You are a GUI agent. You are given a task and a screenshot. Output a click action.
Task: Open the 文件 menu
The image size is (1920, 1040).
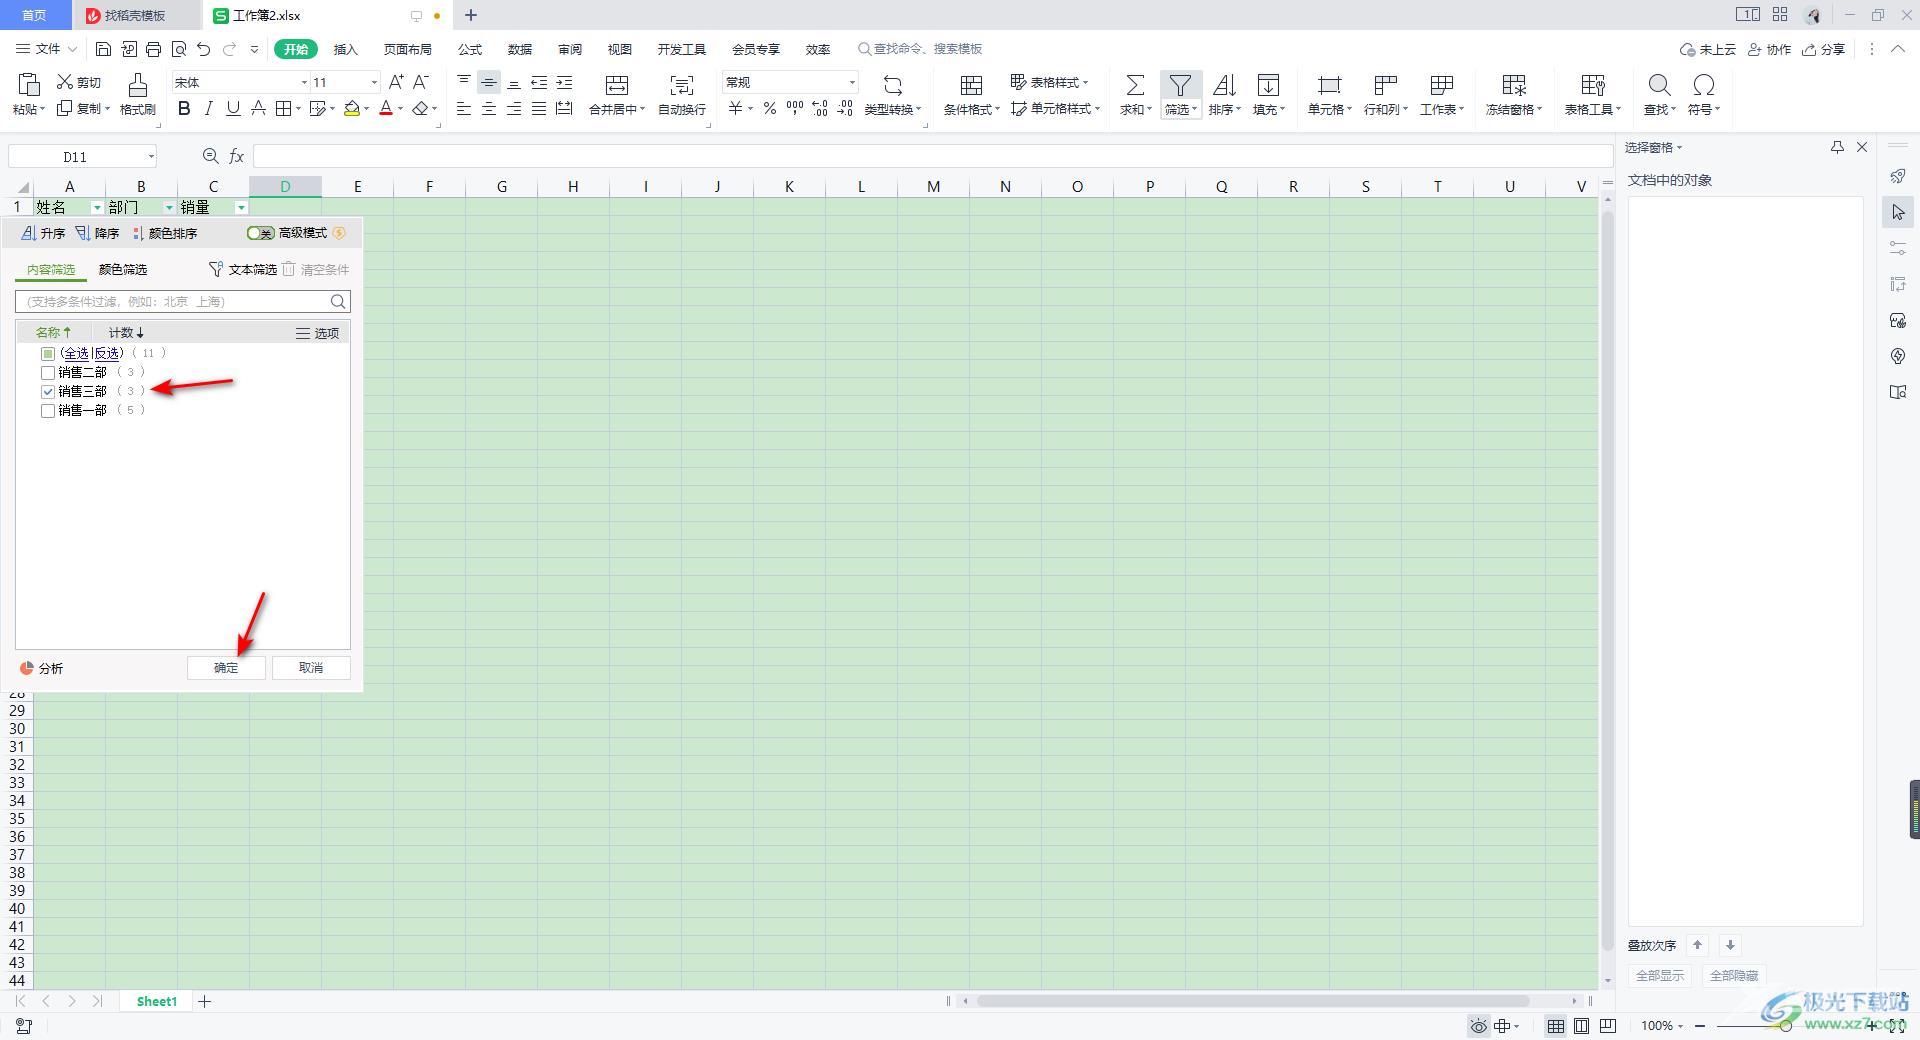click(x=46, y=49)
